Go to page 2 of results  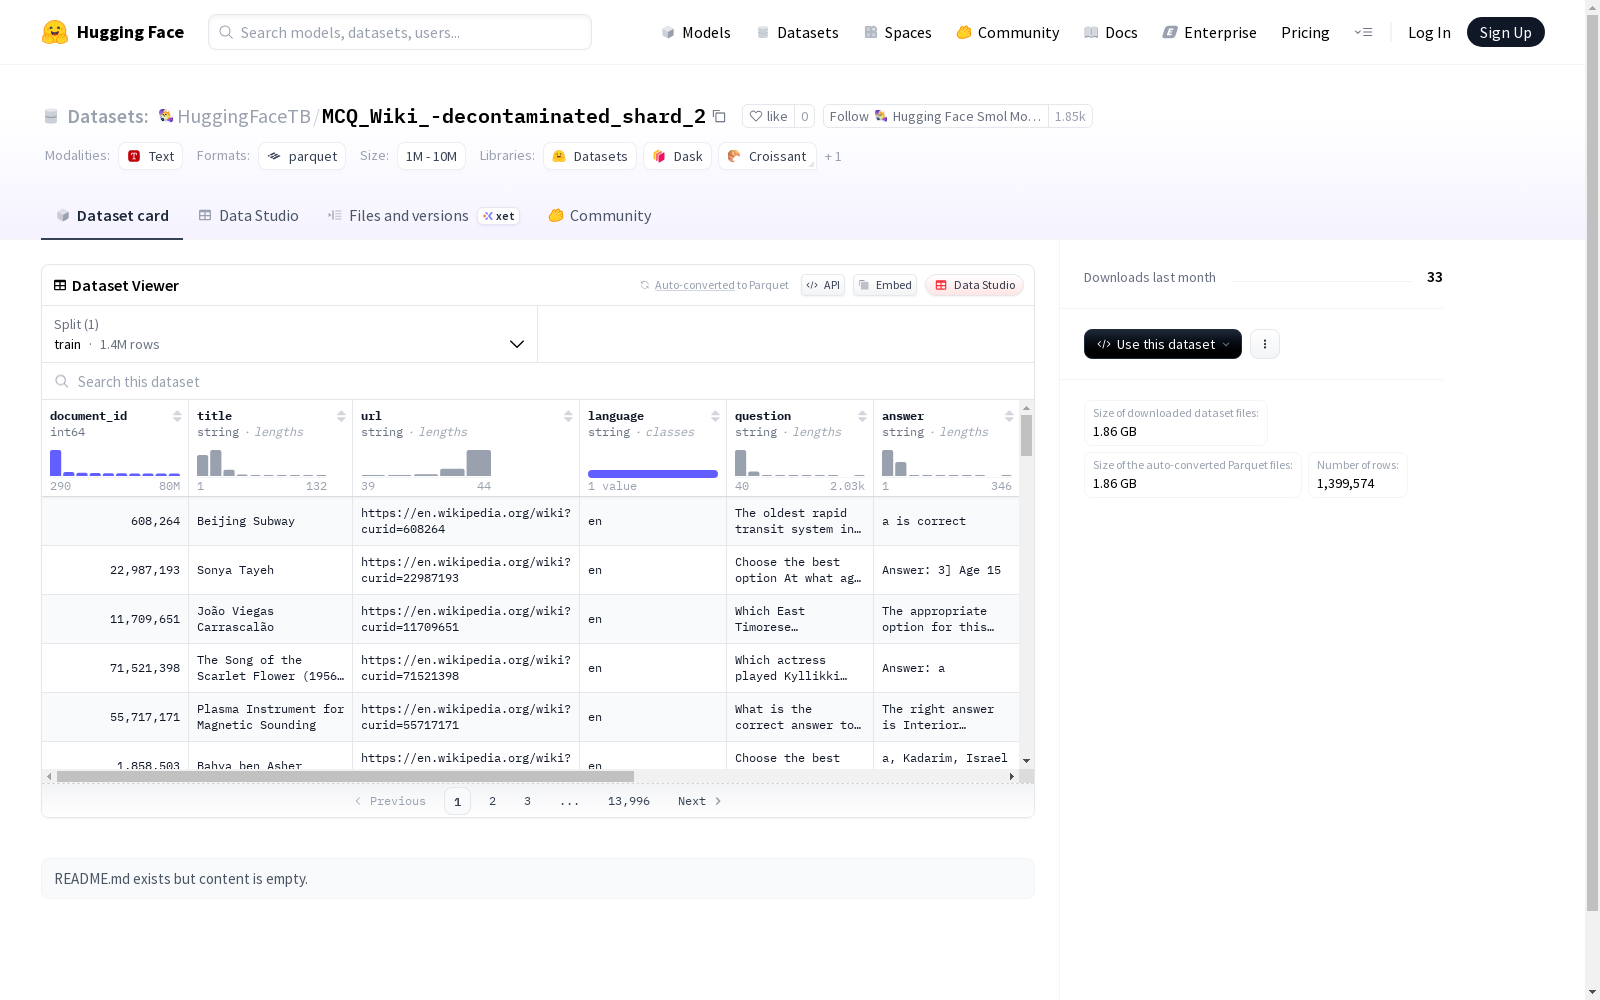[x=492, y=801]
